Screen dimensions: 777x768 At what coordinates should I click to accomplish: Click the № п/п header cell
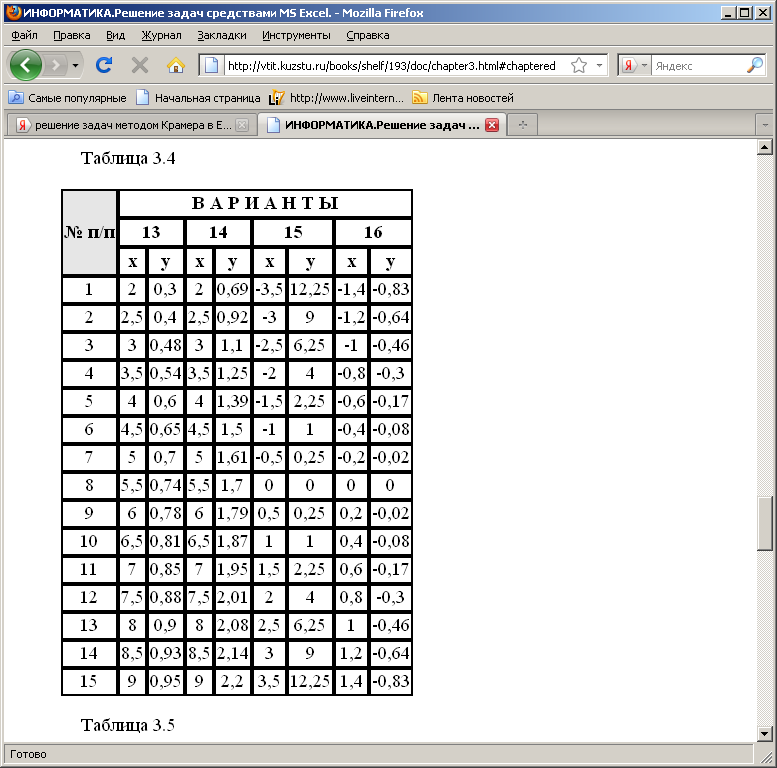tap(90, 232)
